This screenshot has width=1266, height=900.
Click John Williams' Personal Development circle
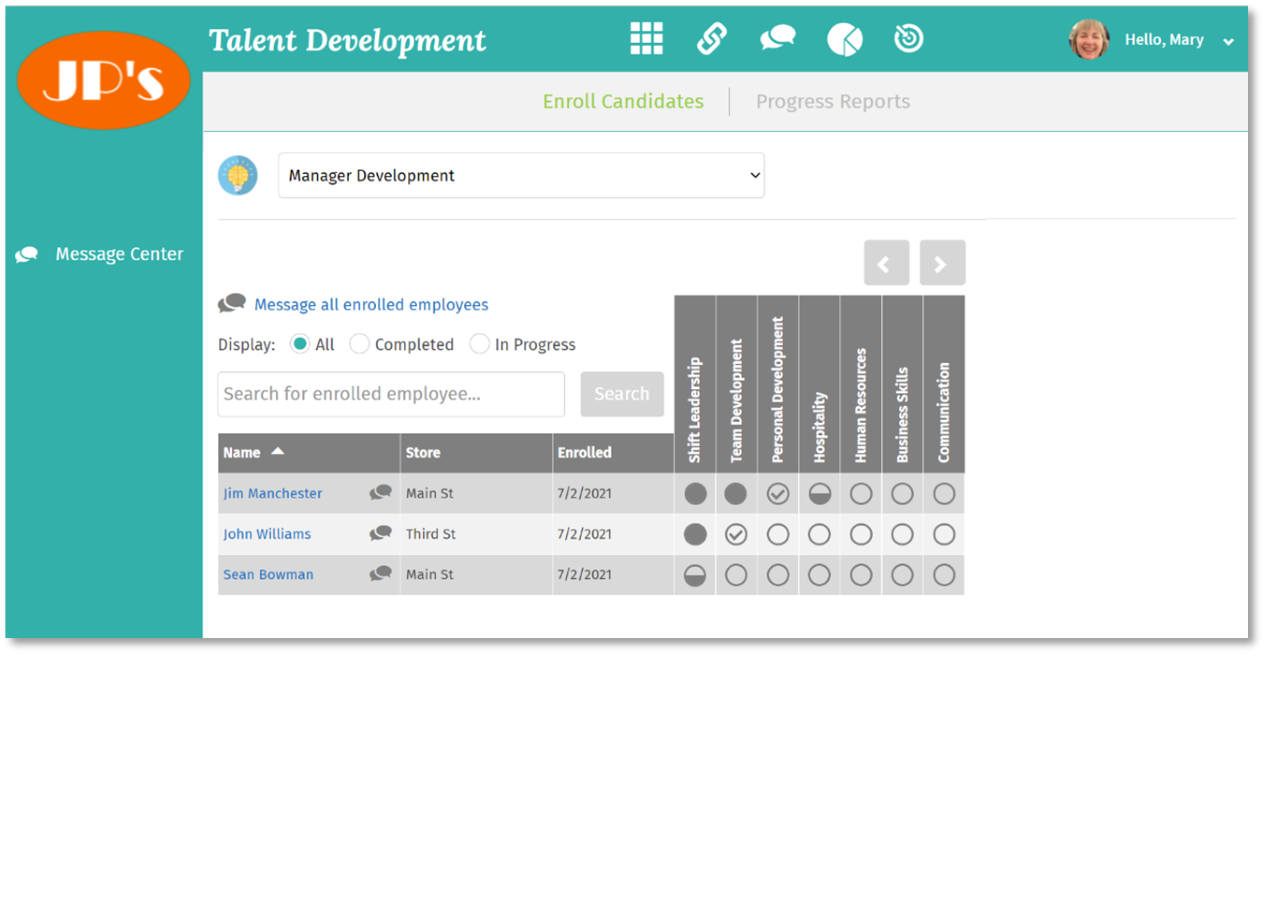pos(778,535)
